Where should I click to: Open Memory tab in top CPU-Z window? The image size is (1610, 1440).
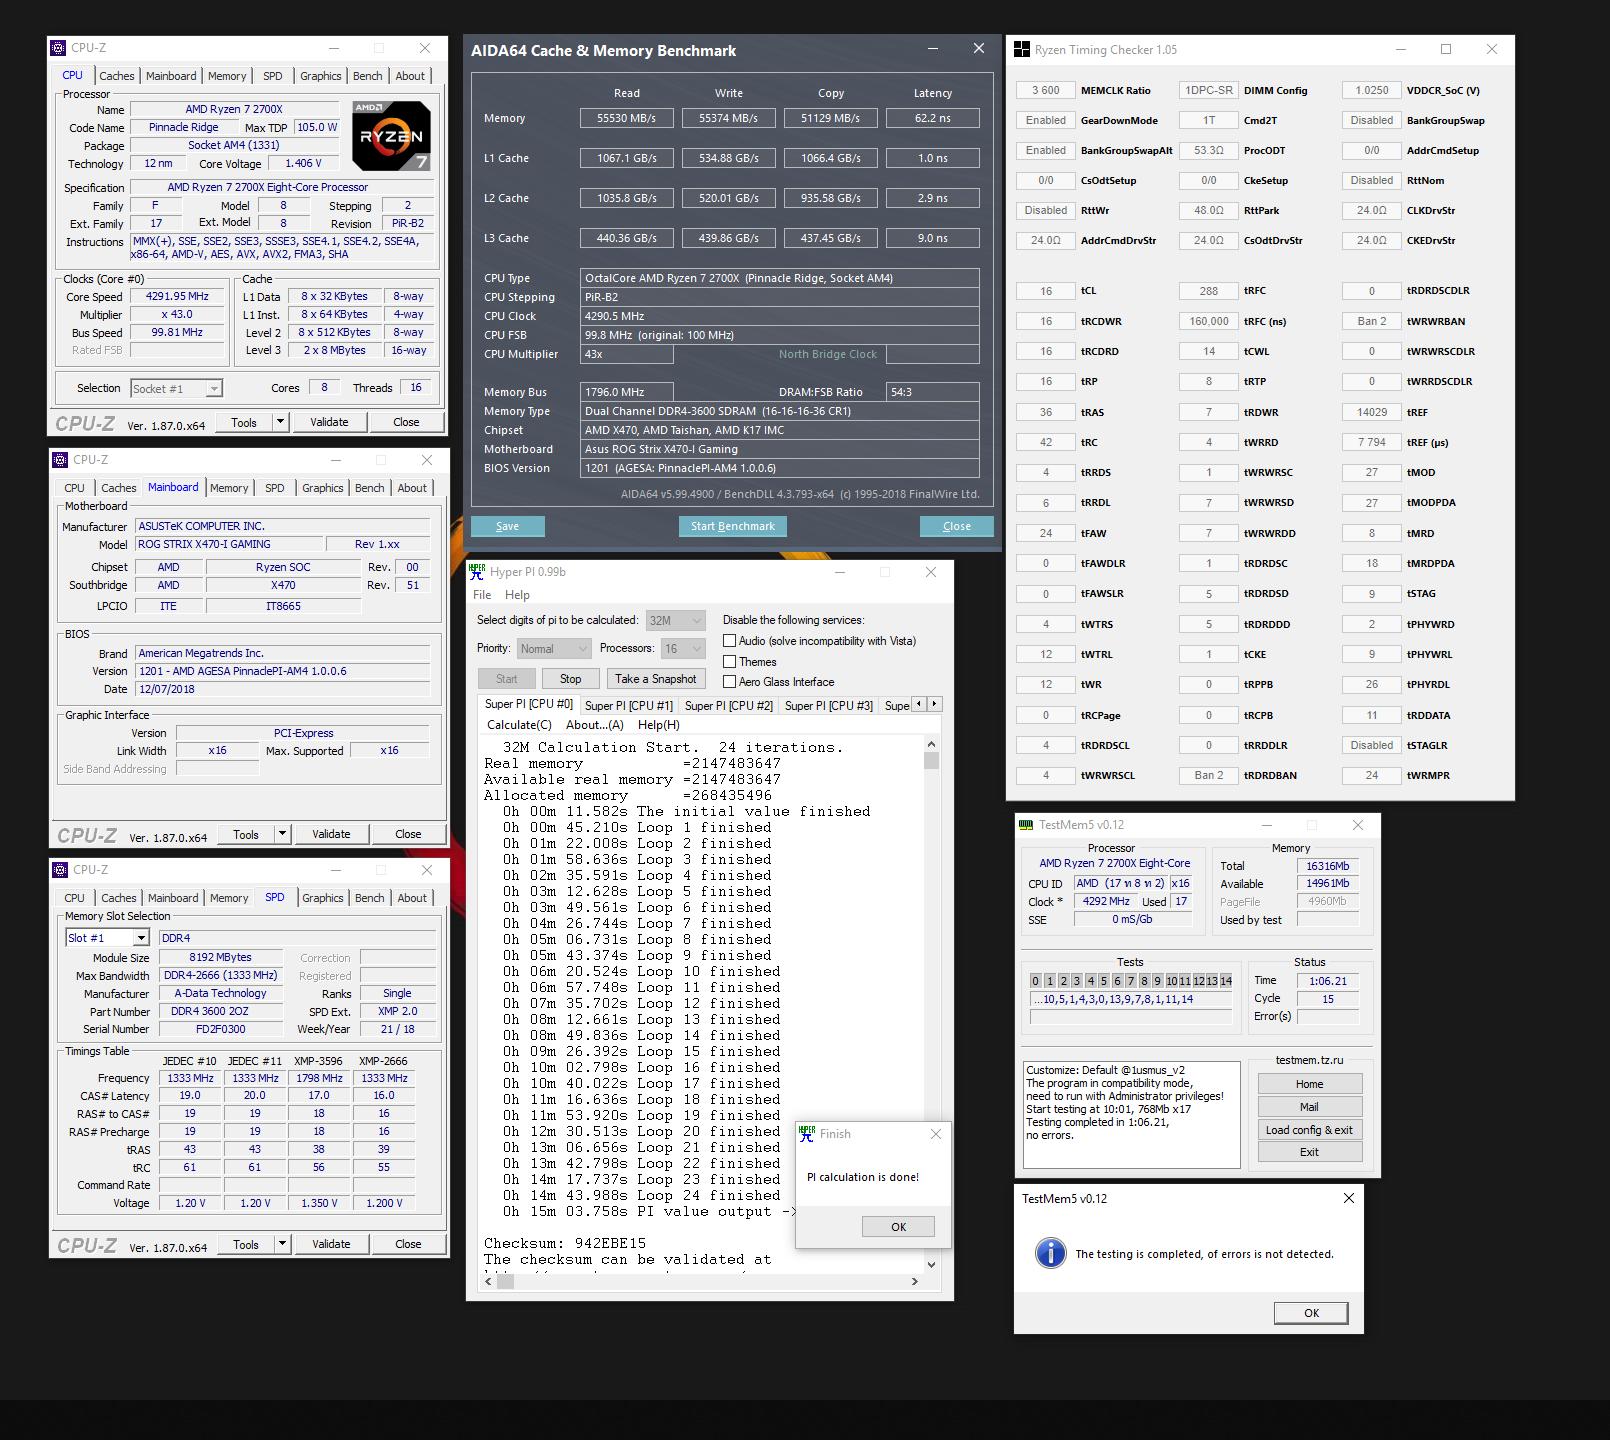227,76
